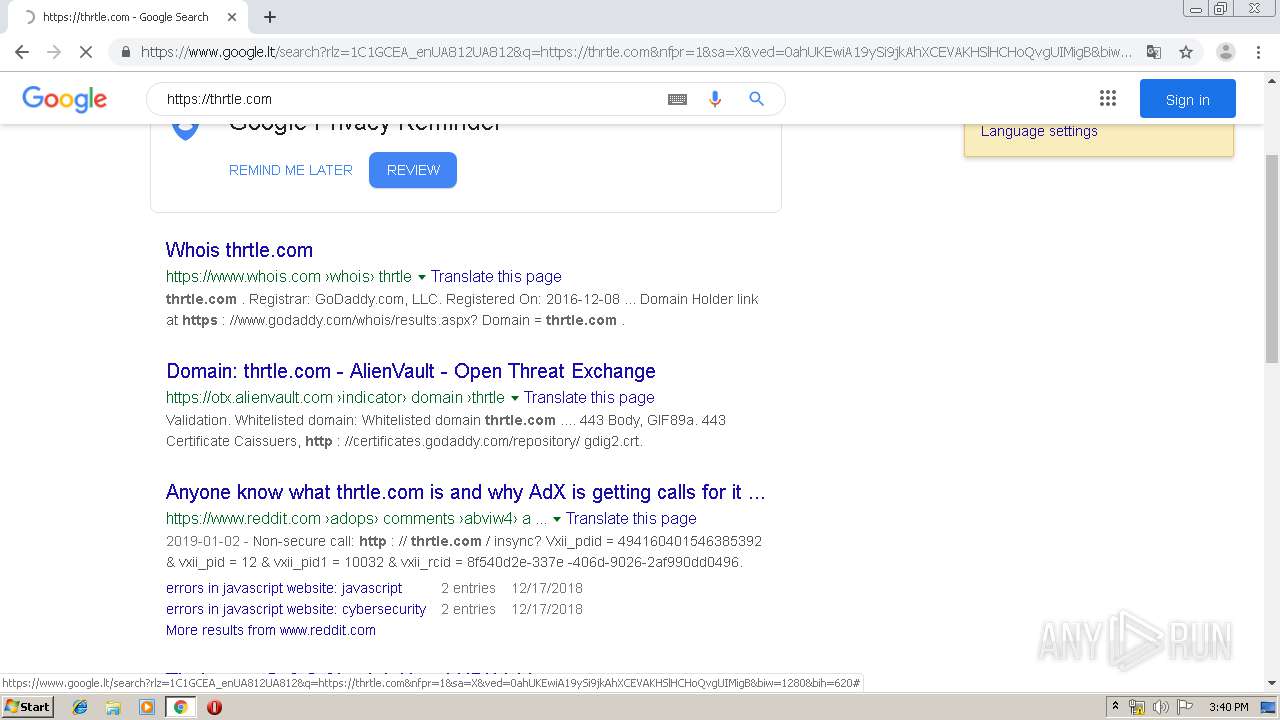
Task: Open the on-screen keyboard icon
Action: pos(677,99)
